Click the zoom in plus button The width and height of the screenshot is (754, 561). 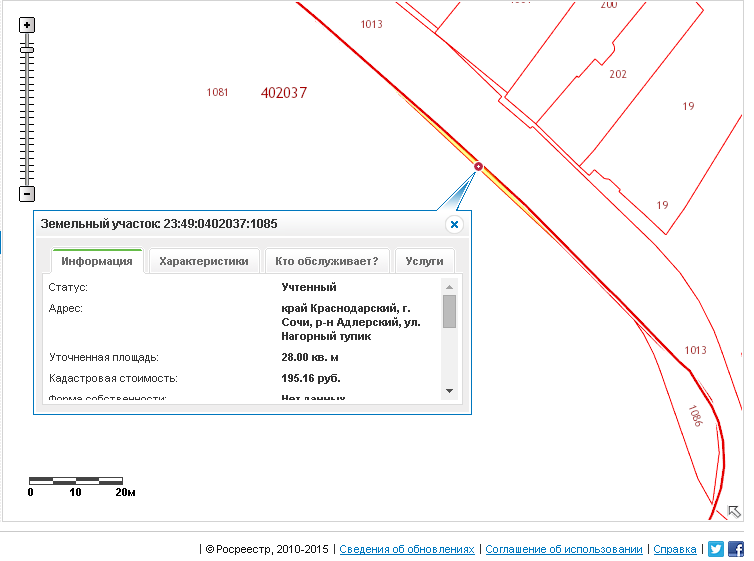click(27, 25)
